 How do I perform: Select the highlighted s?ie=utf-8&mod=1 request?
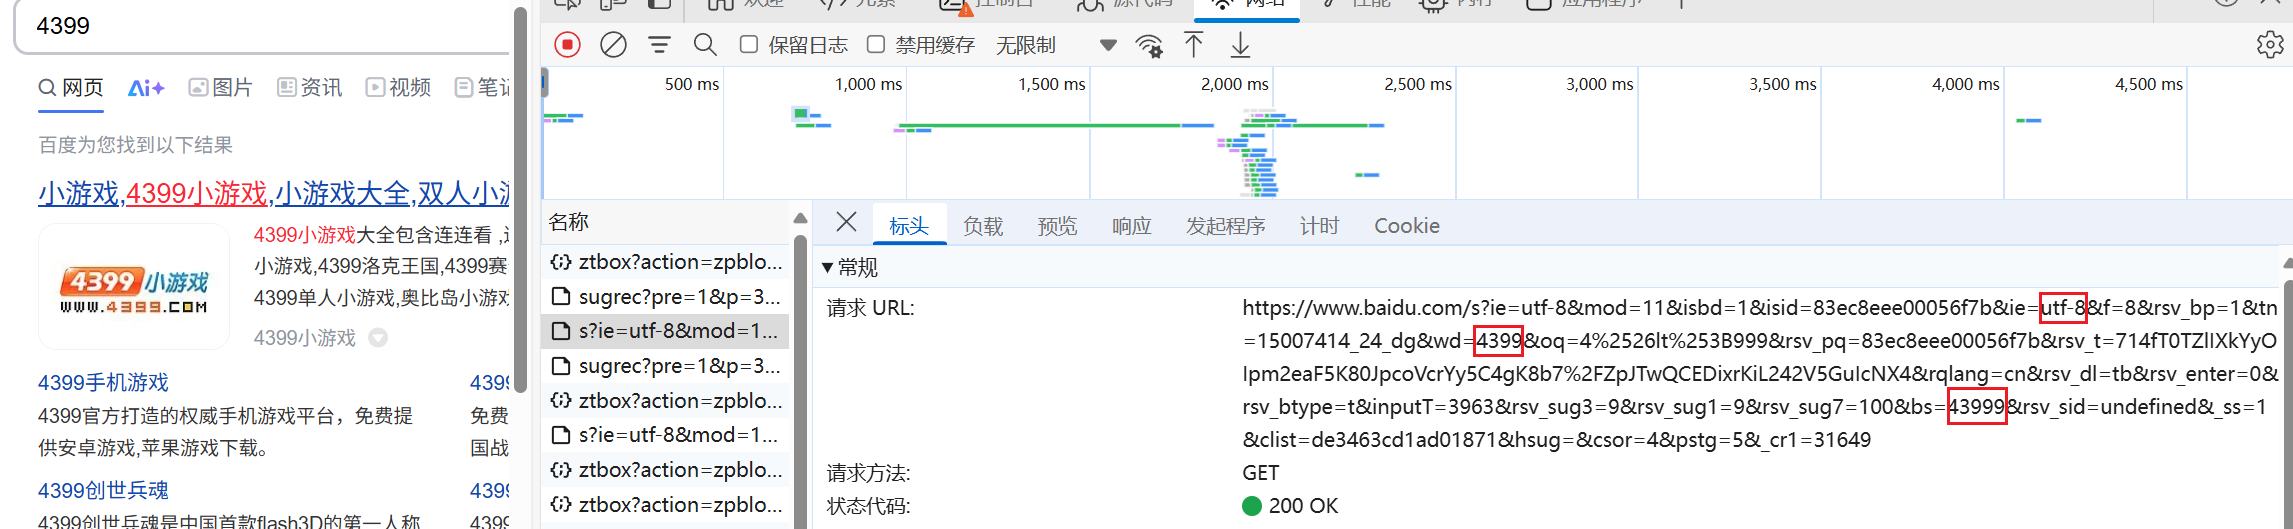[x=666, y=331]
